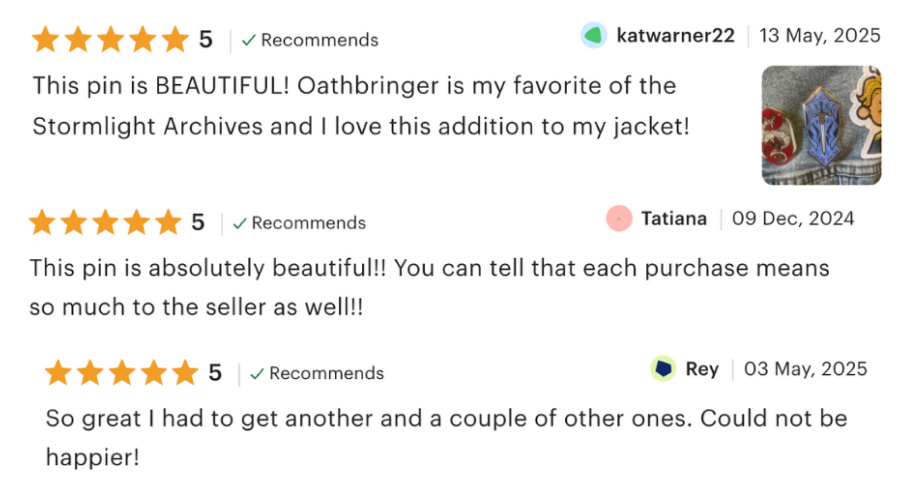Click katwarner22's green avatar icon
The image size is (900, 500).
pos(594,36)
